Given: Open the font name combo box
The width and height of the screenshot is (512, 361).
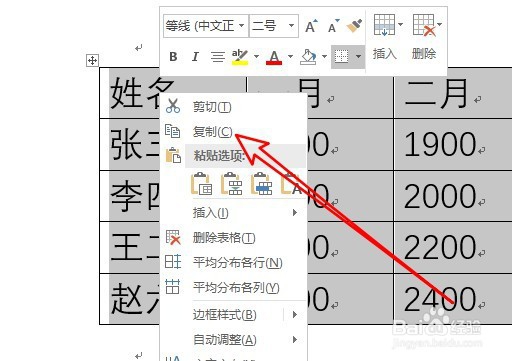Looking at the screenshot, I should click(206, 26).
